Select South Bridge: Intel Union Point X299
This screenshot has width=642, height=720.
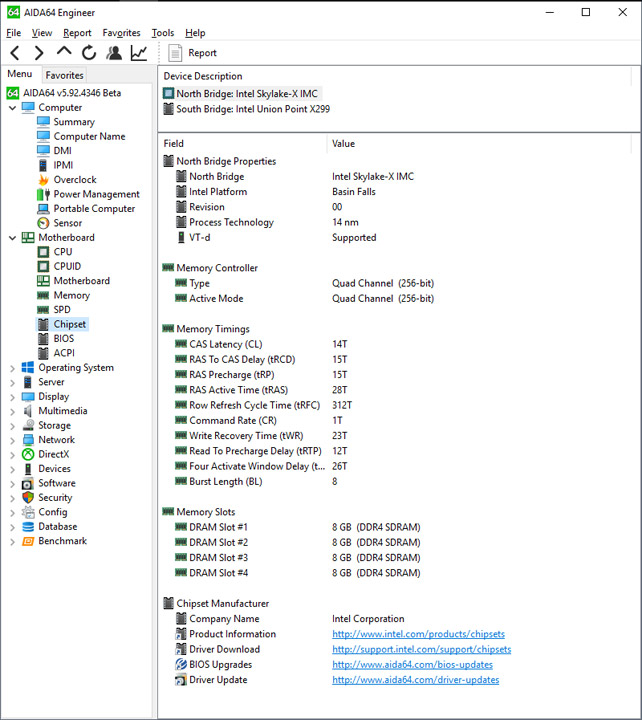(x=247, y=109)
